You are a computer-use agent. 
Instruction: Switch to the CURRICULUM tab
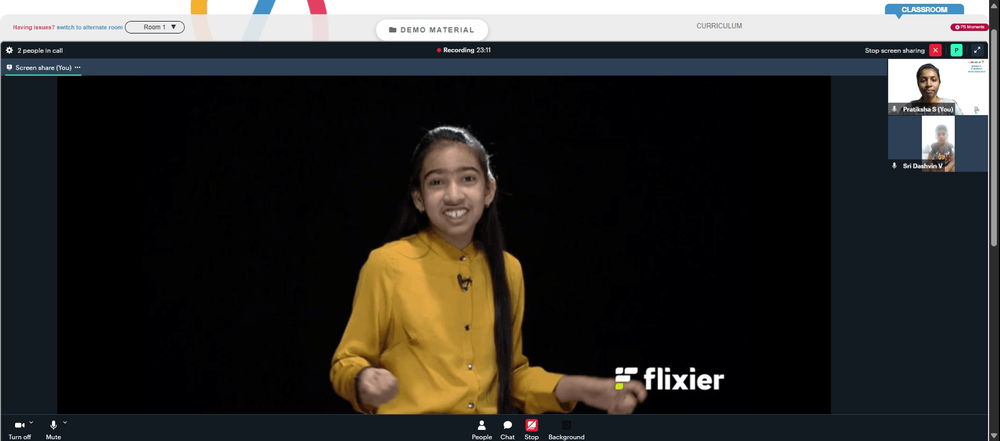pos(719,26)
